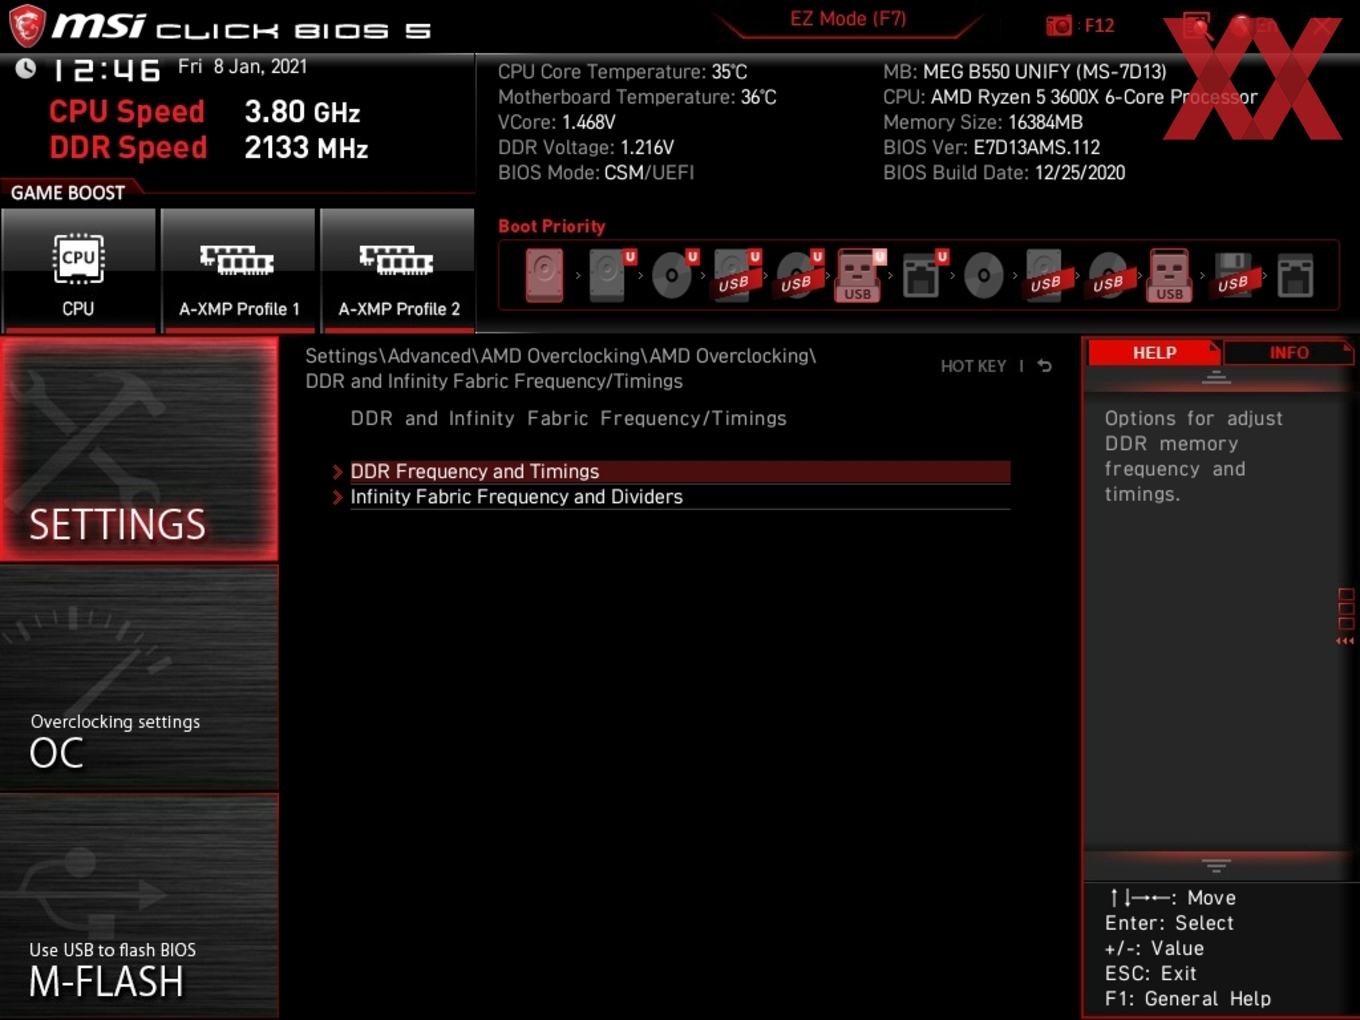Click BIOS Mode: CSM/UEFI
This screenshot has width=1360, height=1020.
click(x=596, y=172)
